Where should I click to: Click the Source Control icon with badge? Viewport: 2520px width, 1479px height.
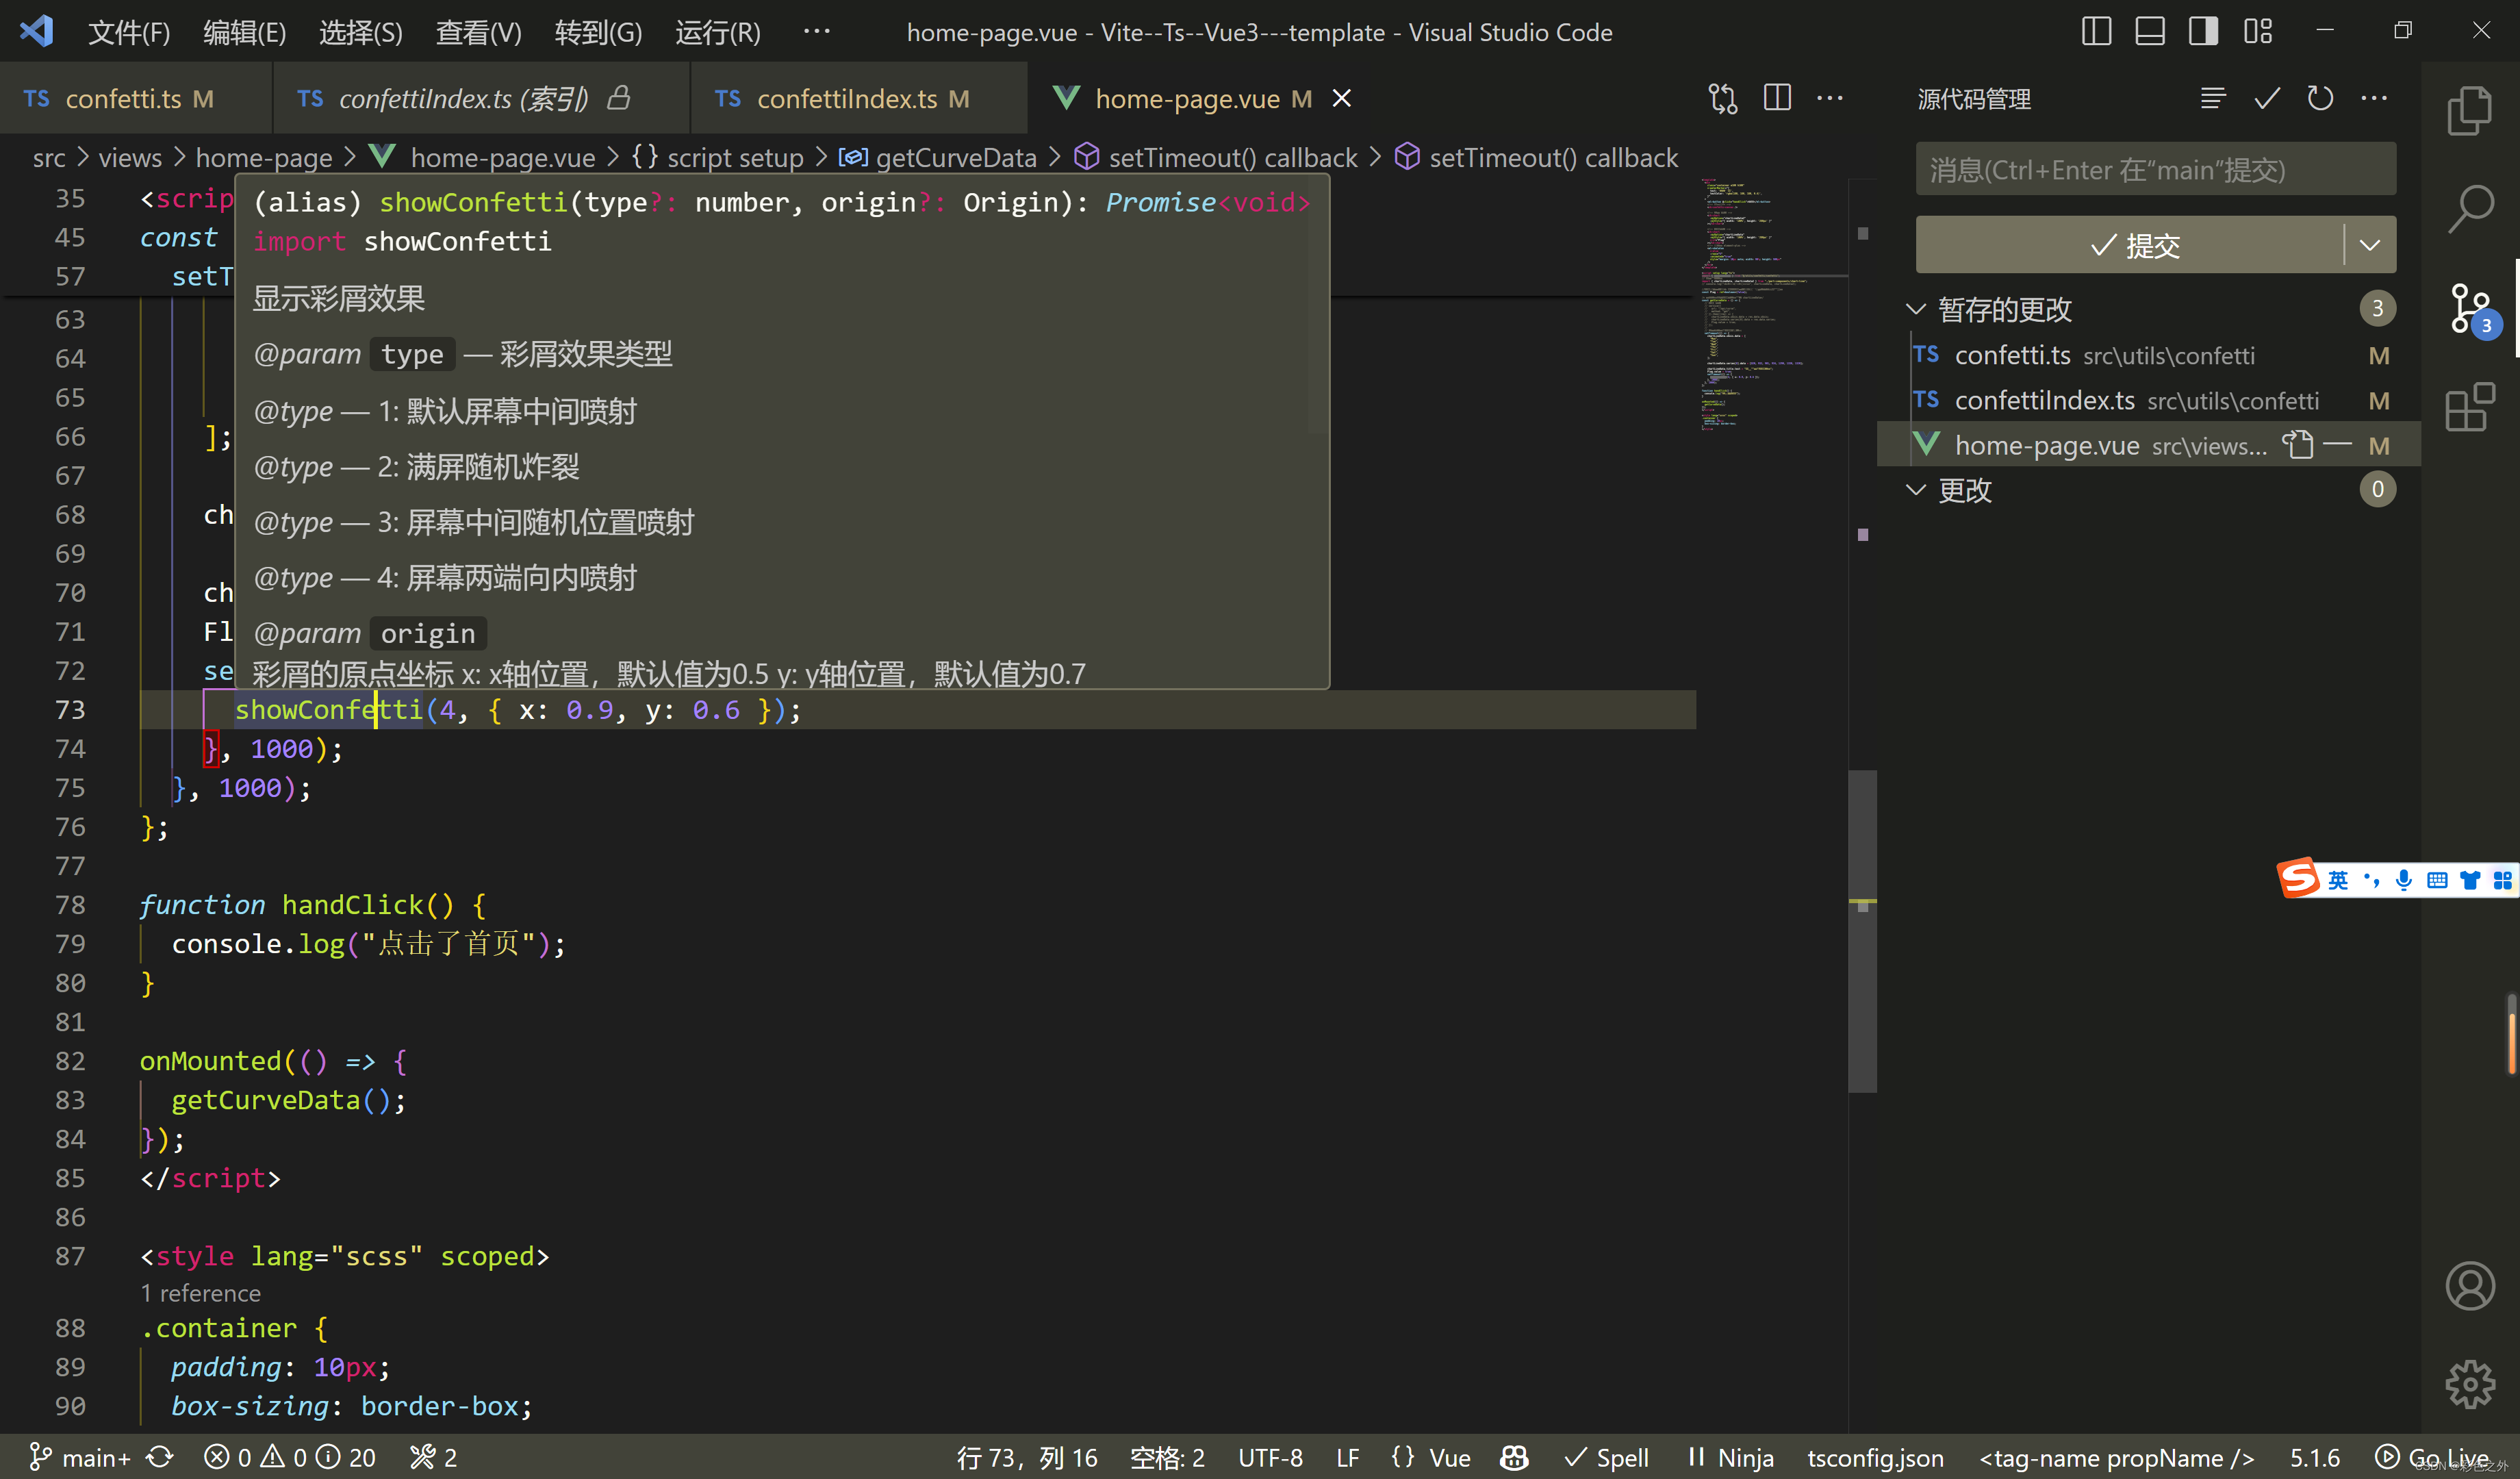[x=2469, y=308]
